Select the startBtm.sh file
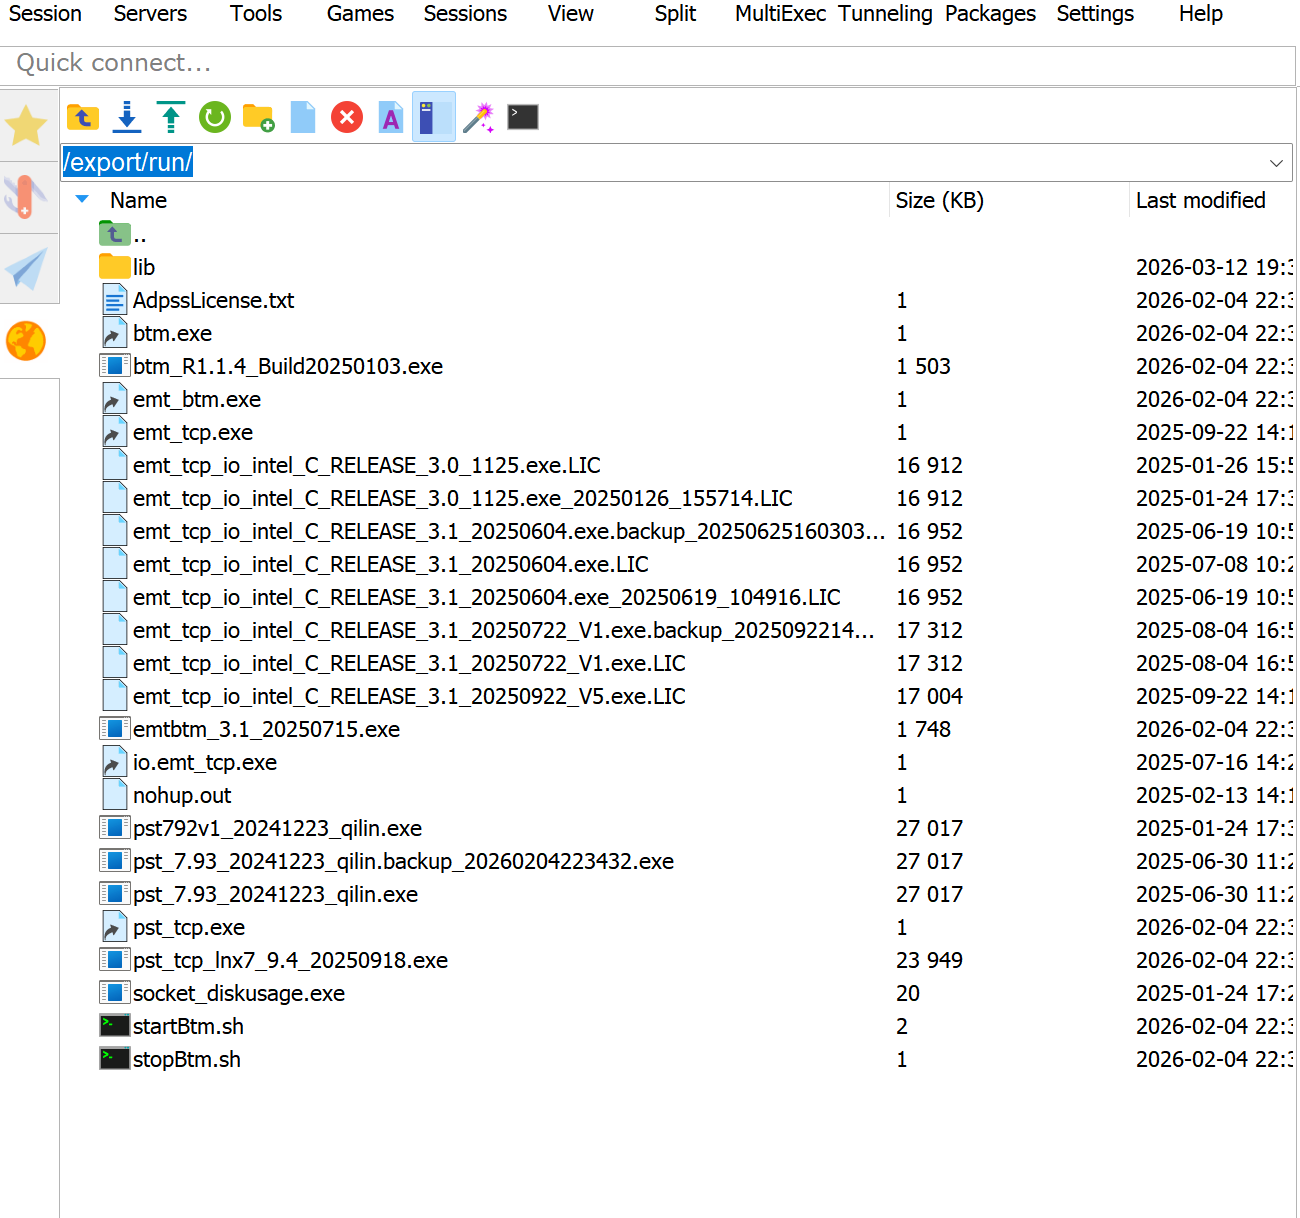 pyautogui.click(x=188, y=1027)
